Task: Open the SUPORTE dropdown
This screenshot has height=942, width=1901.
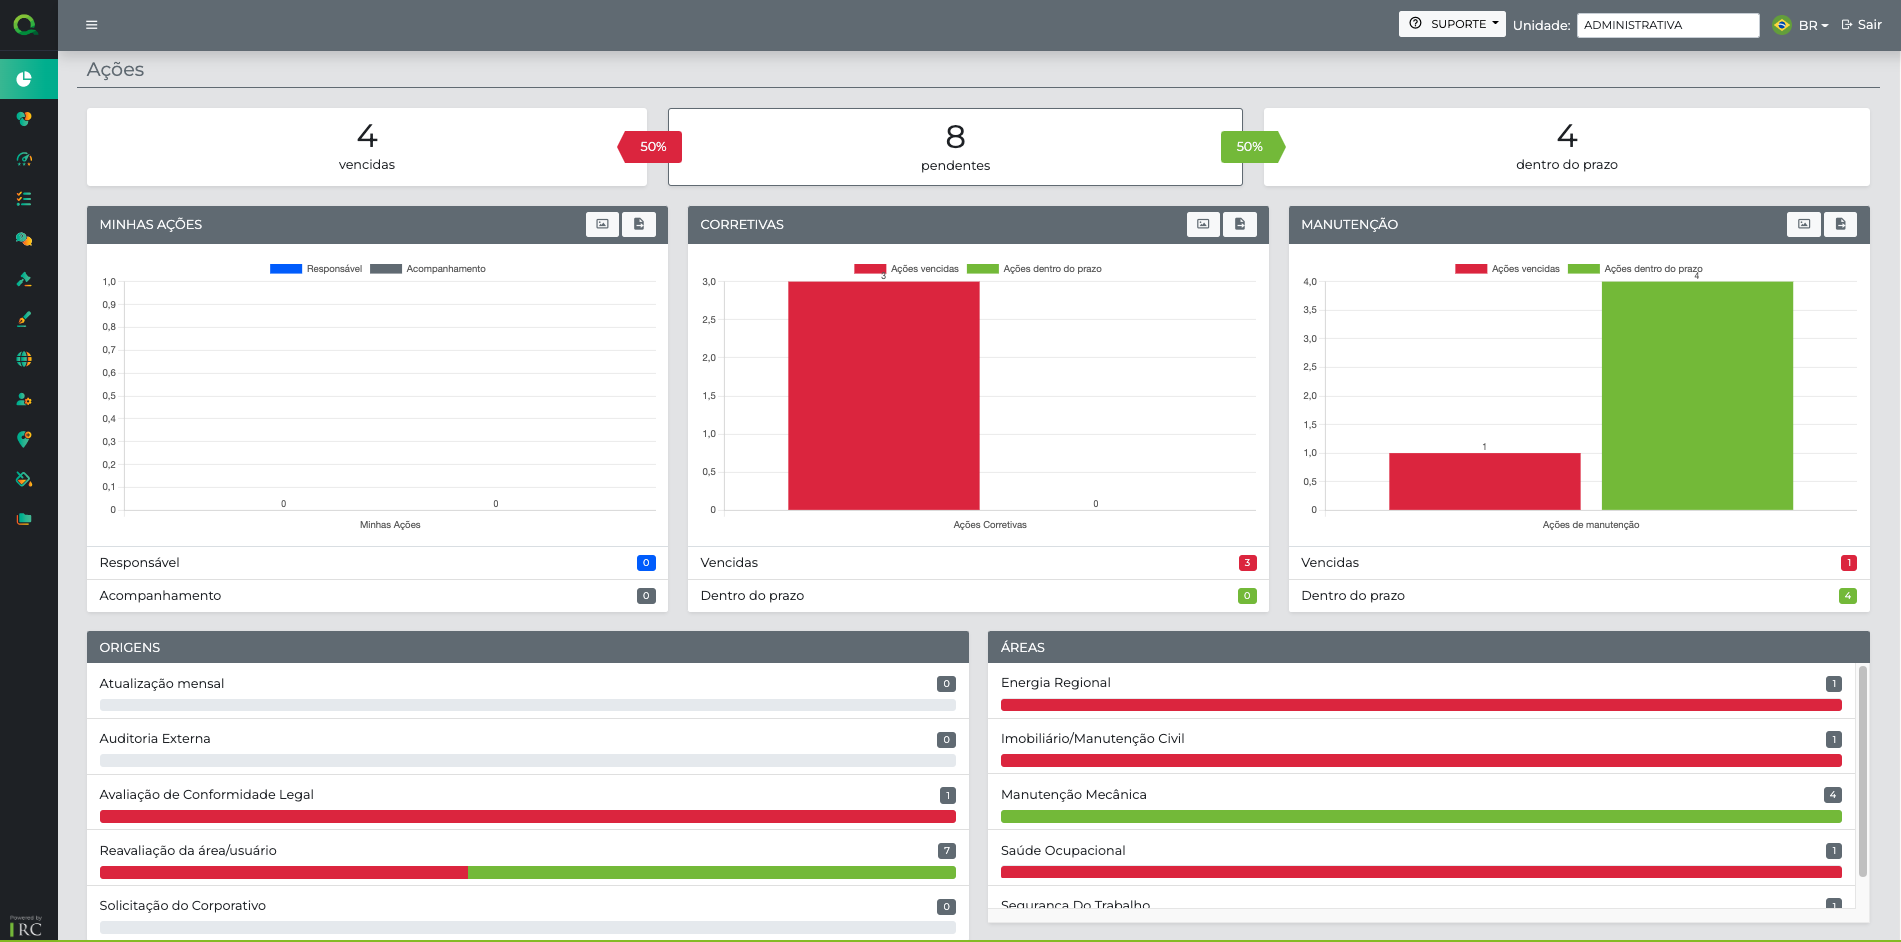Action: 1451,24
